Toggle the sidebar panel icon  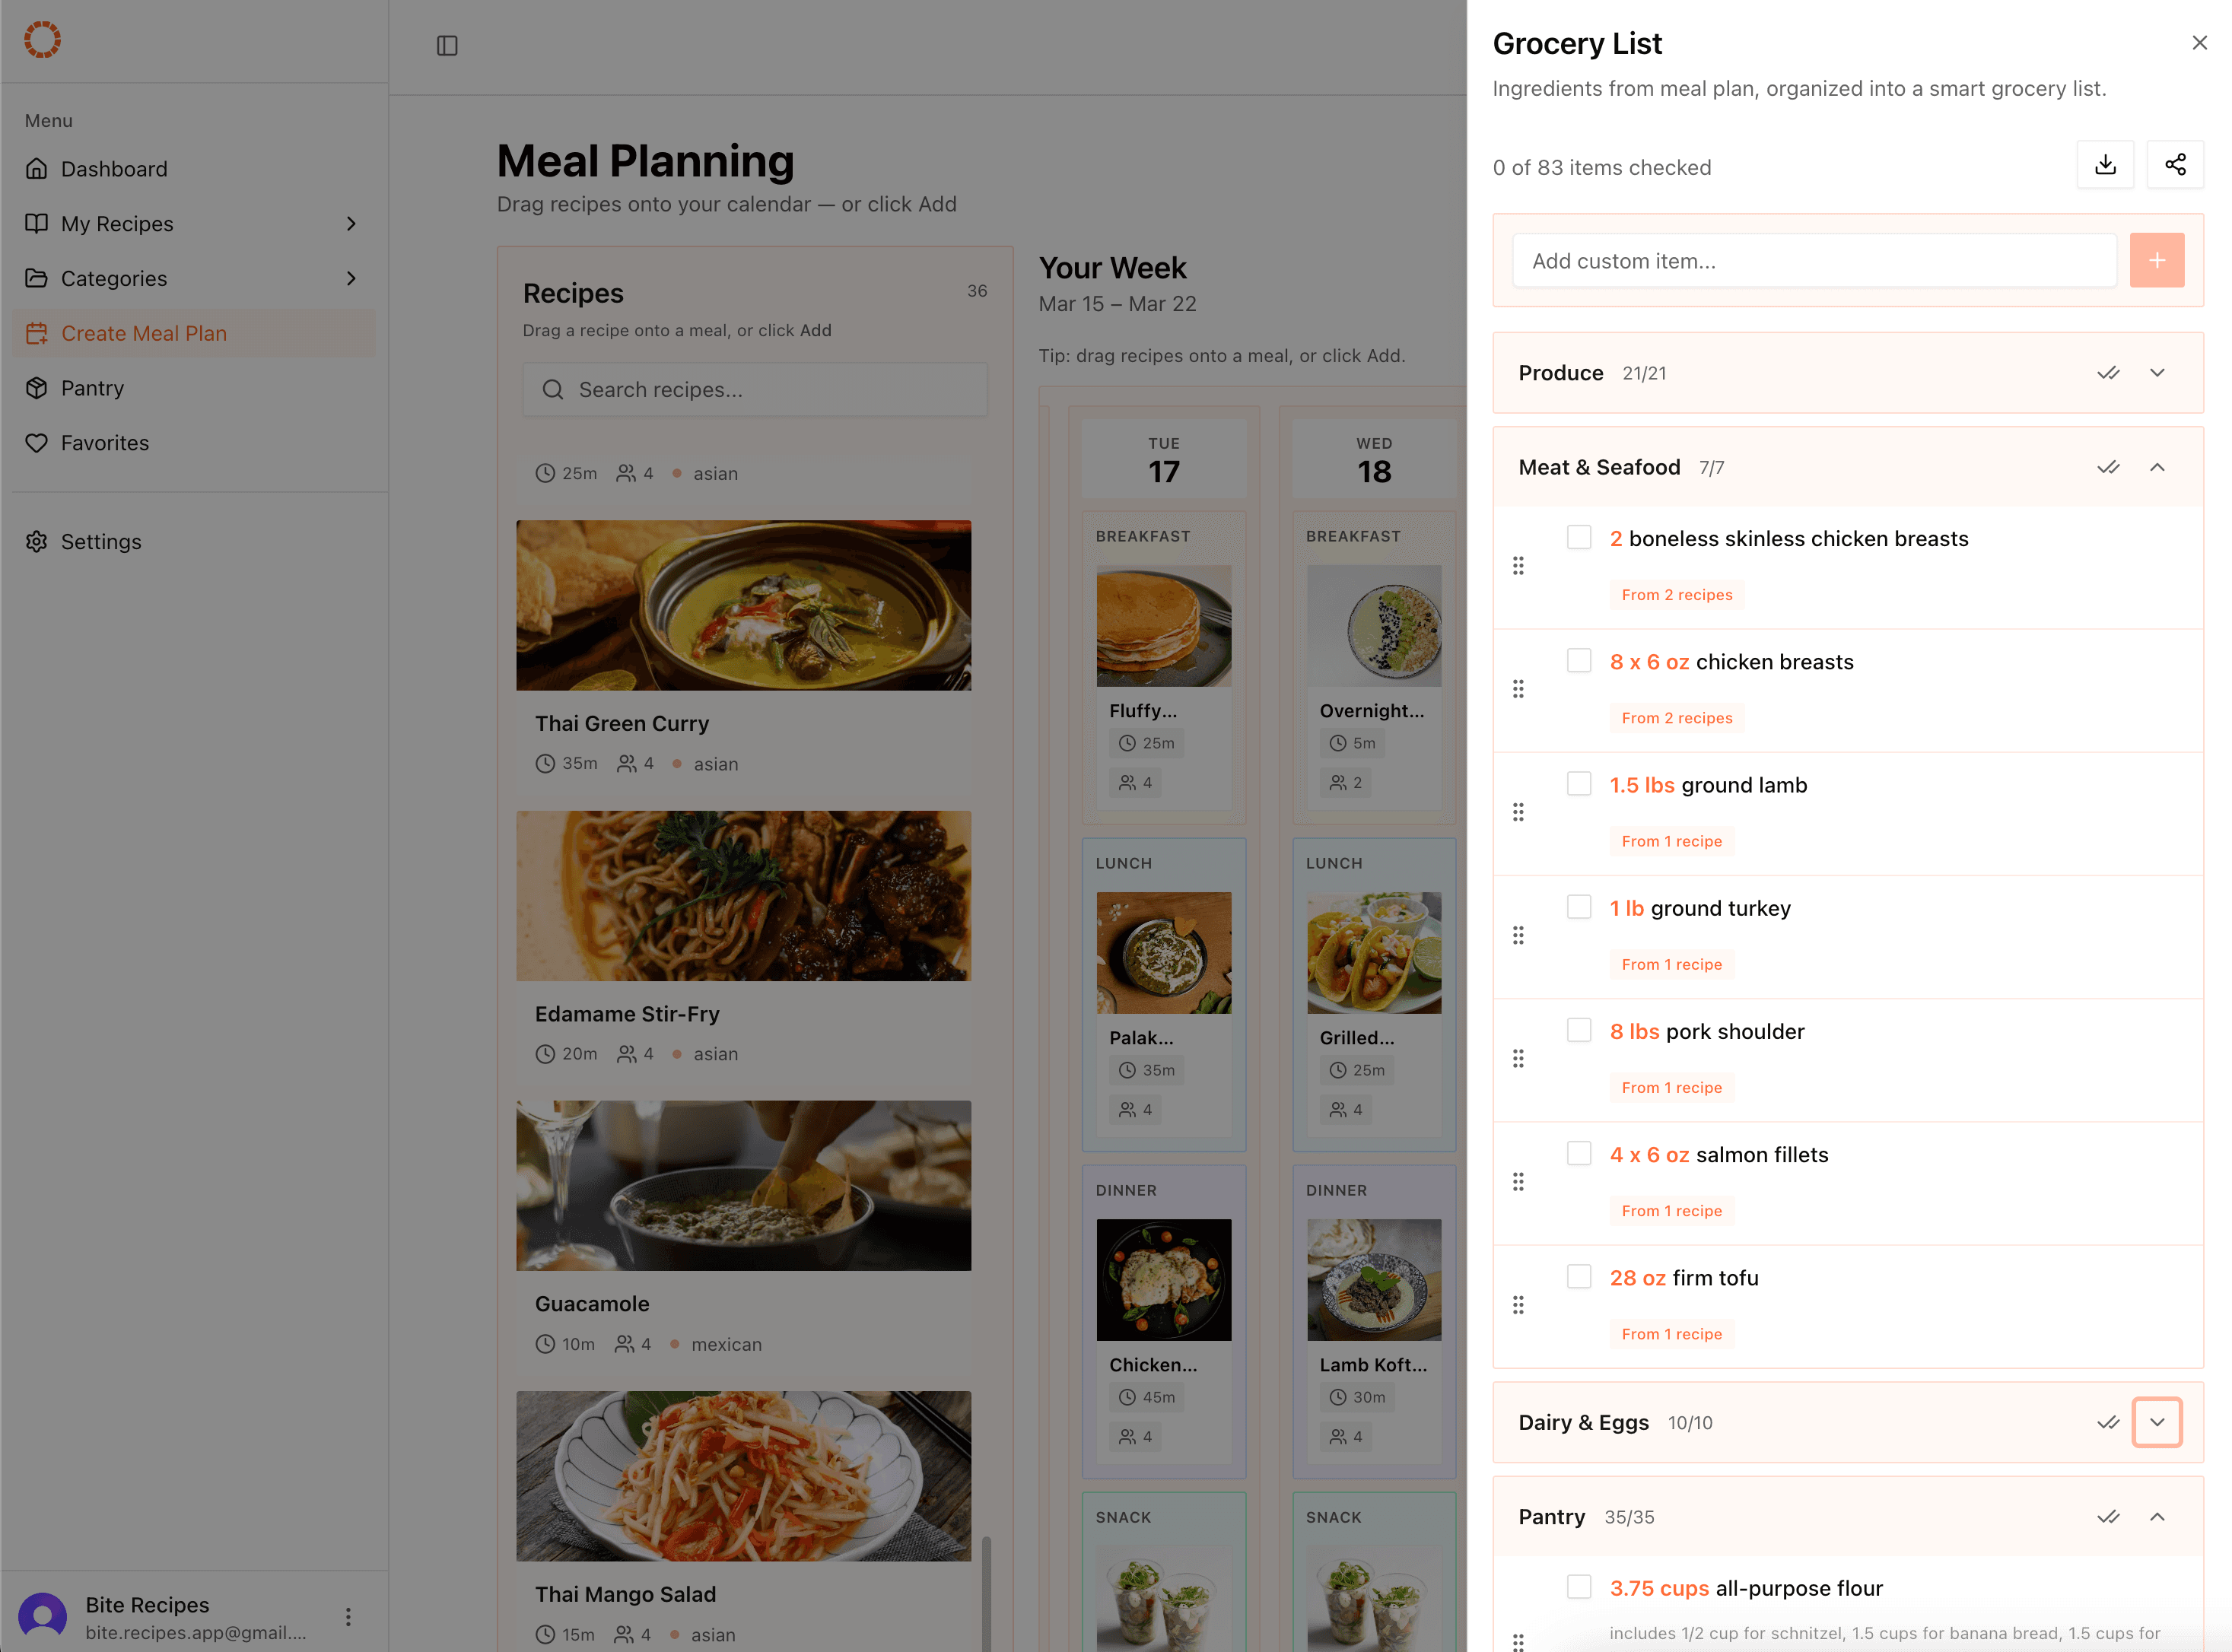(447, 46)
